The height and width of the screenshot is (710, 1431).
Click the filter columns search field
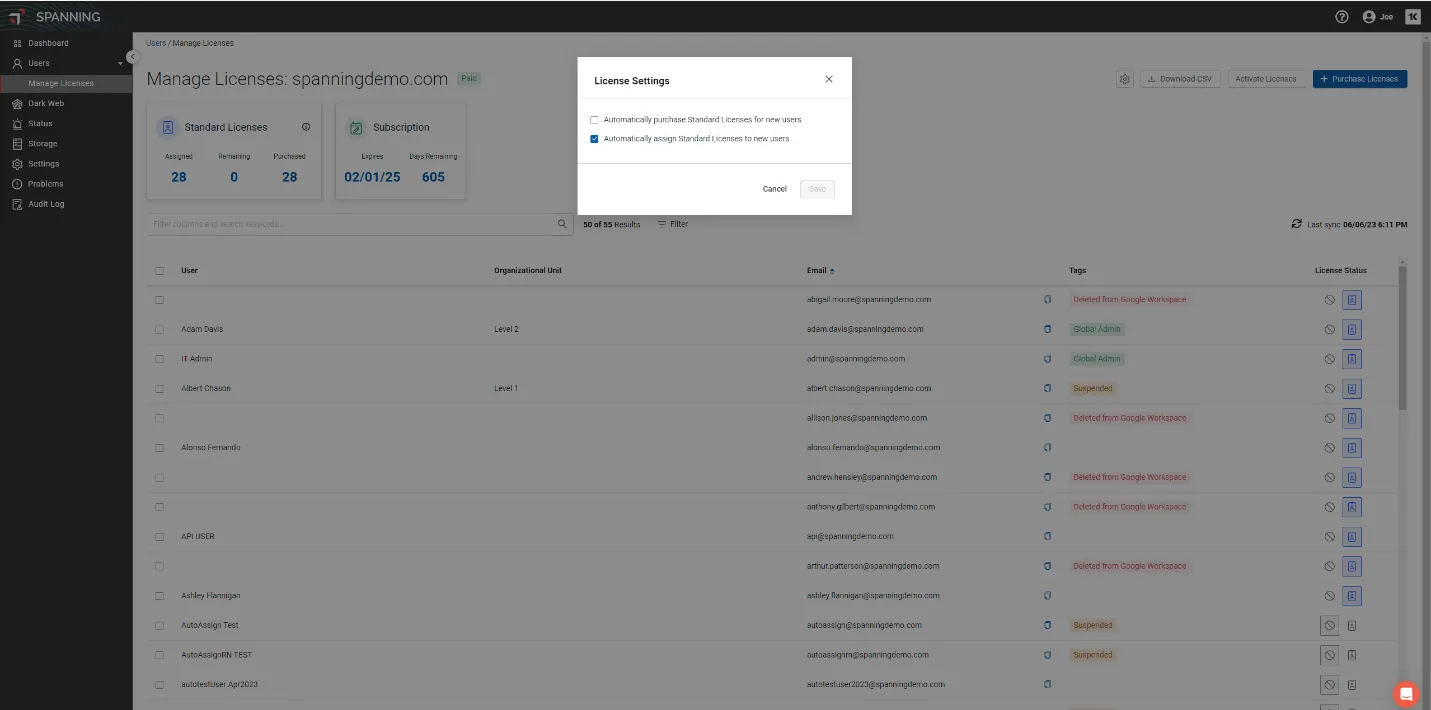[x=350, y=224]
